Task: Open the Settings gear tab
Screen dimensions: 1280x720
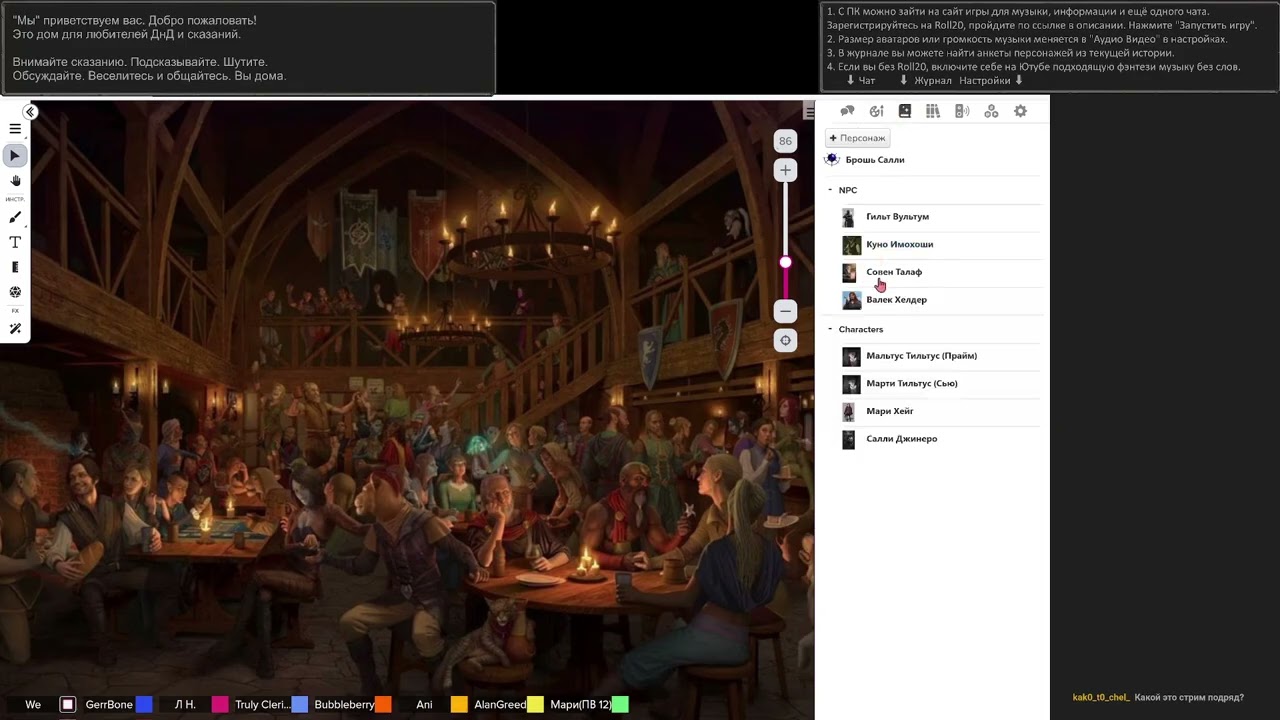Action: (1020, 111)
